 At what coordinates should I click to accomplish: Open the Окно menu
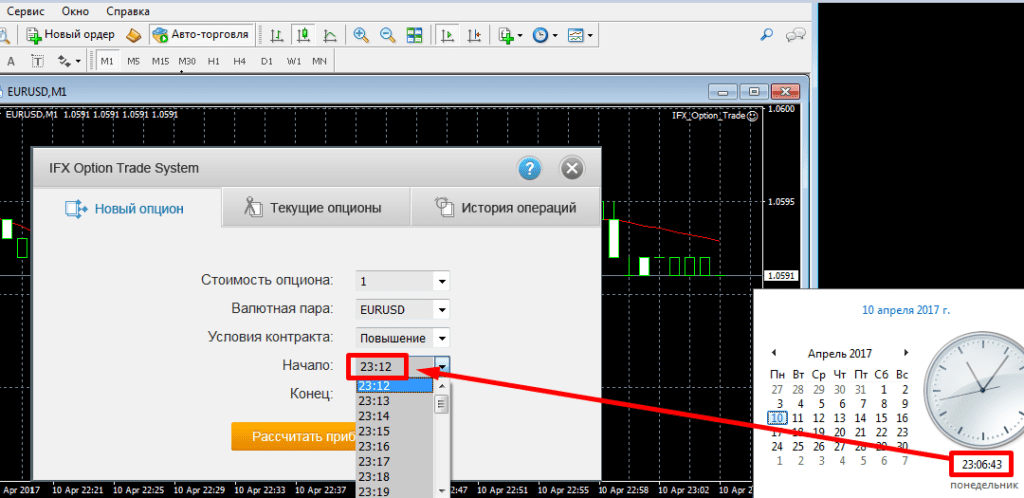(76, 11)
